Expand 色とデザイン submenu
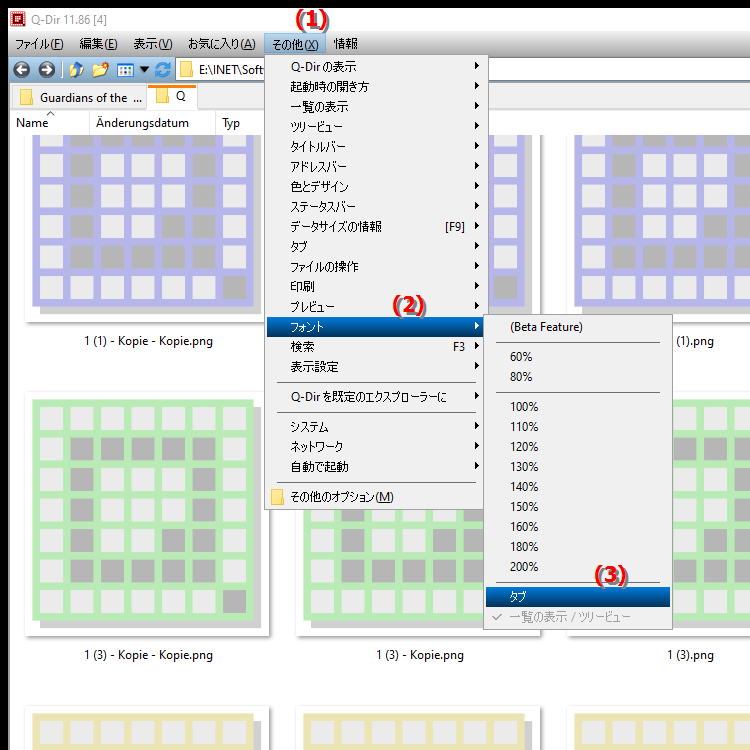Viewport: 750px width, 750px height. click(x=375, y=187)
